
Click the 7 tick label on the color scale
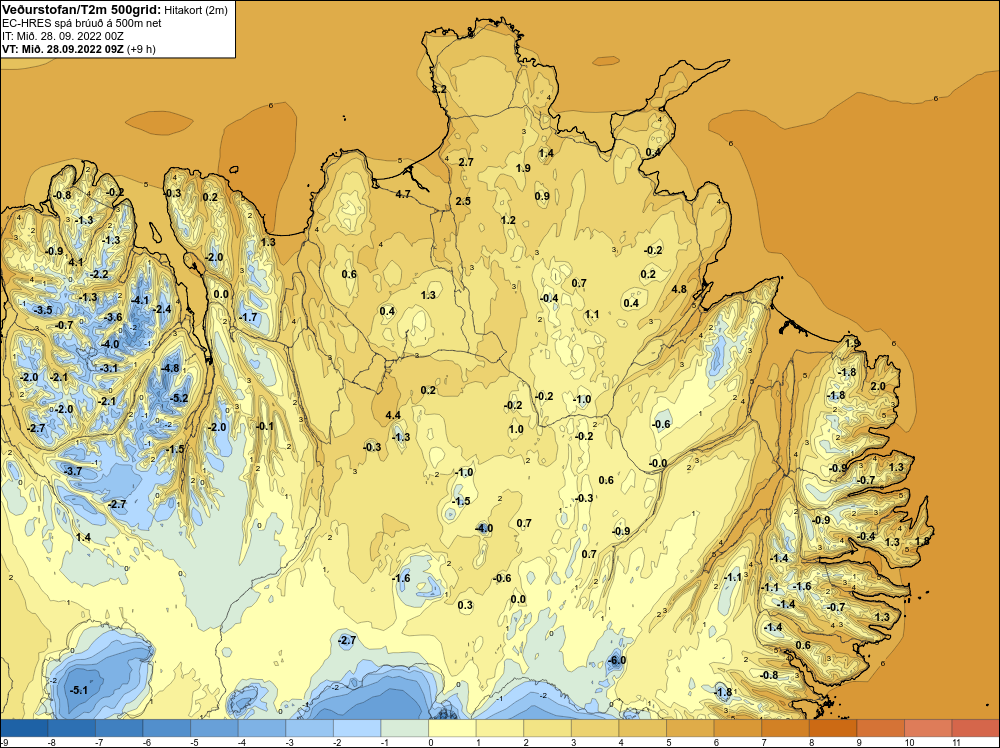pyautogui.click(x=764, y=742)
